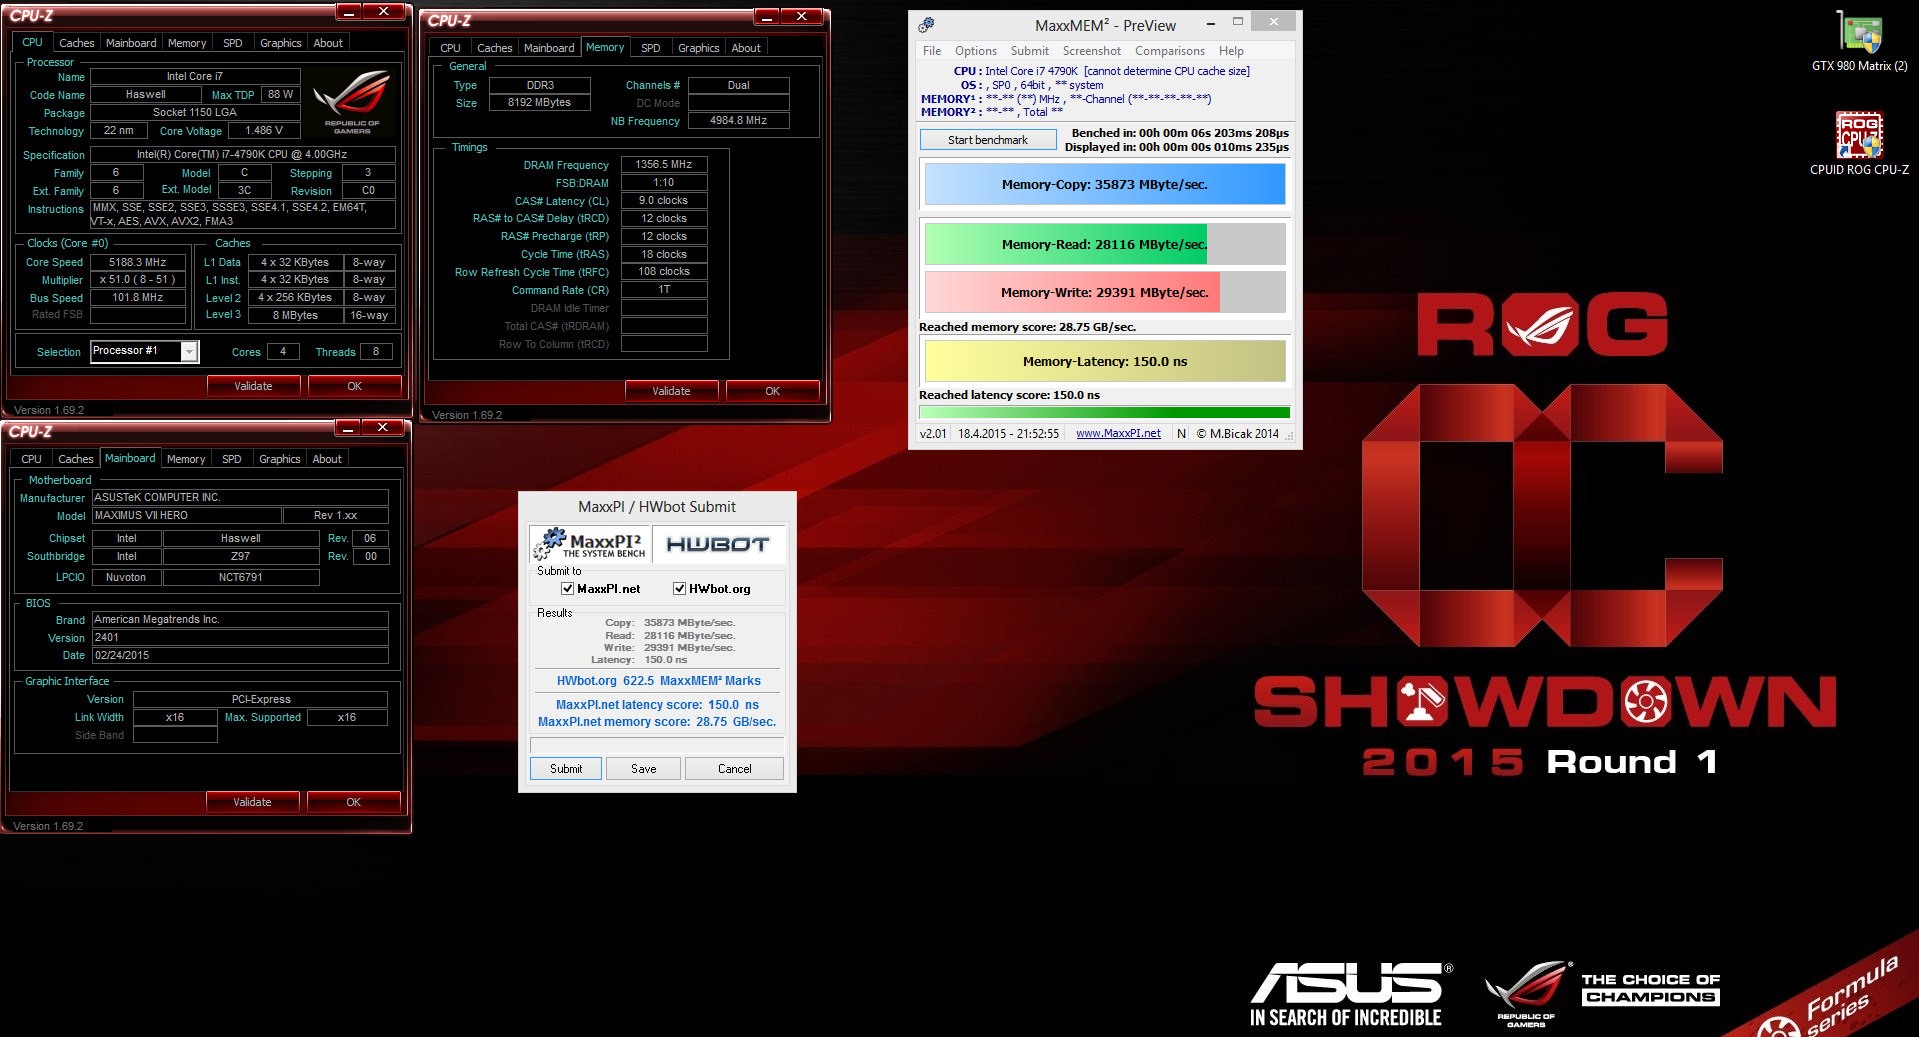The image size is (1919, 1037).
Task: Click ROG logo in CPU-Z CPU window
Action: pyautogui.click(x=351, y=102)
